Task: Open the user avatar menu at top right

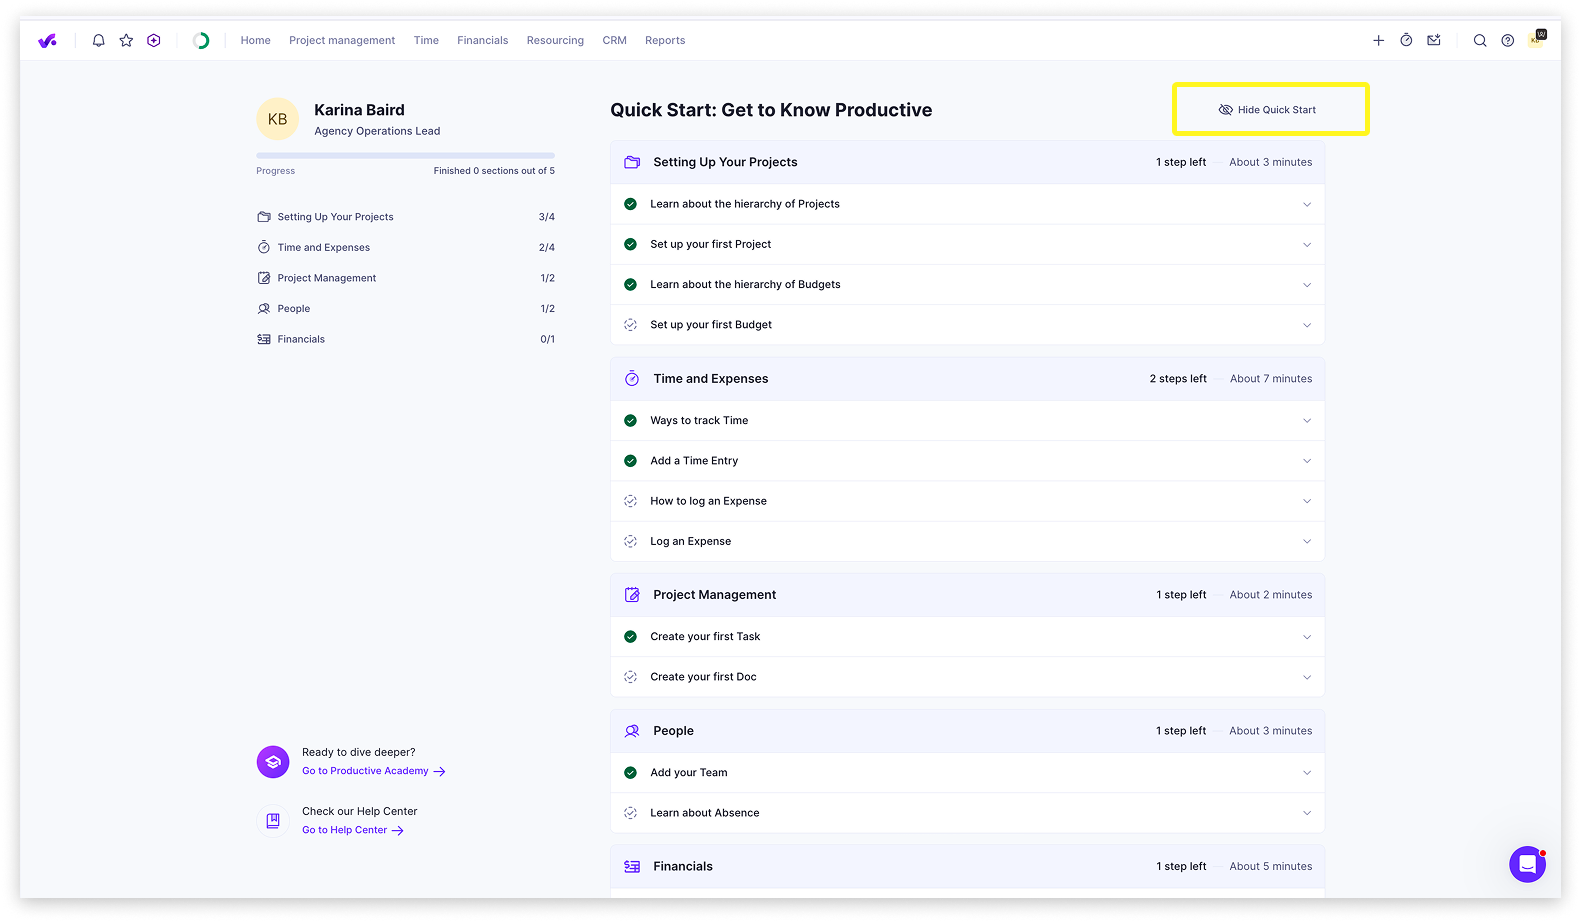Action: [1536, 40]
